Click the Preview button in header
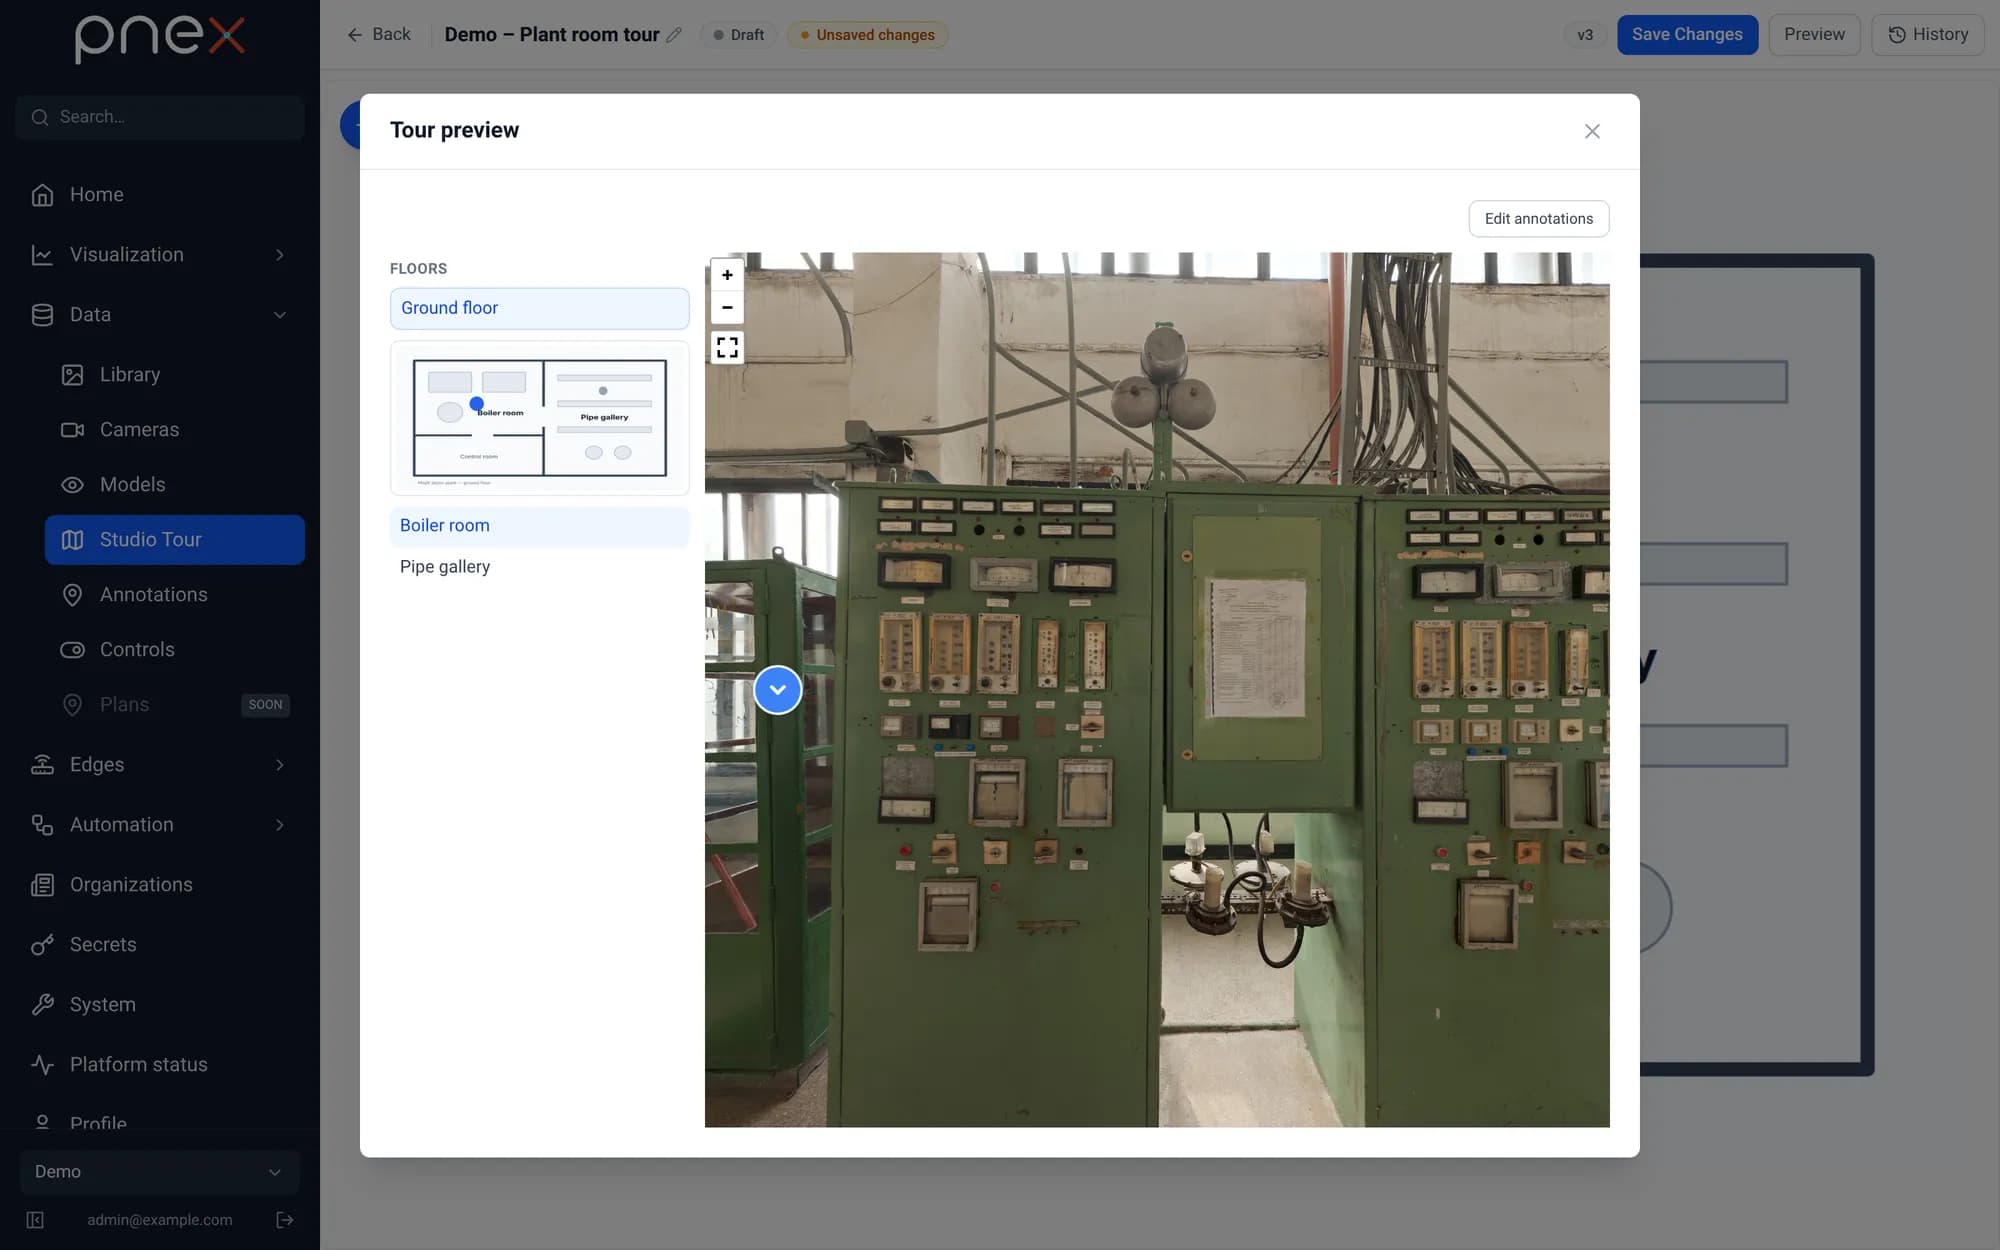The width and height of the screenshot is (2000, 1250). pos(1814,35)
